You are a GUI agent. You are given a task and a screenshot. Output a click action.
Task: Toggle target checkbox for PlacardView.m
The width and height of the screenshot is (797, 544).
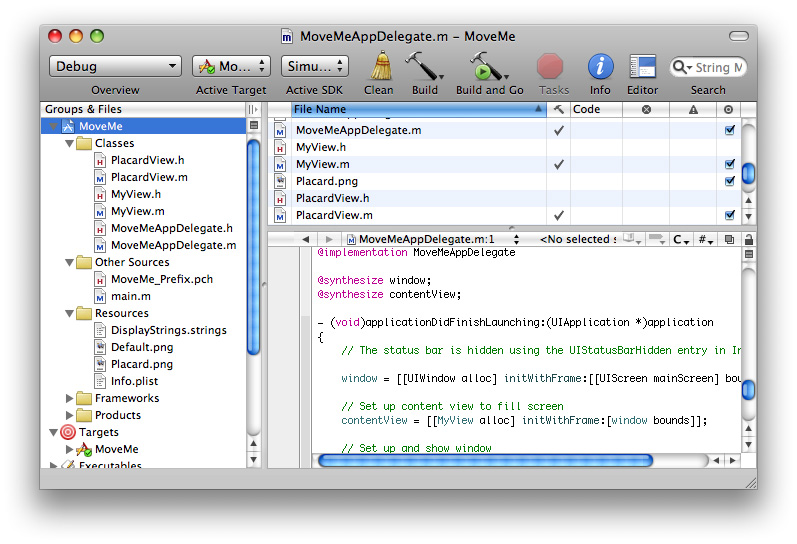click(729, 215)
